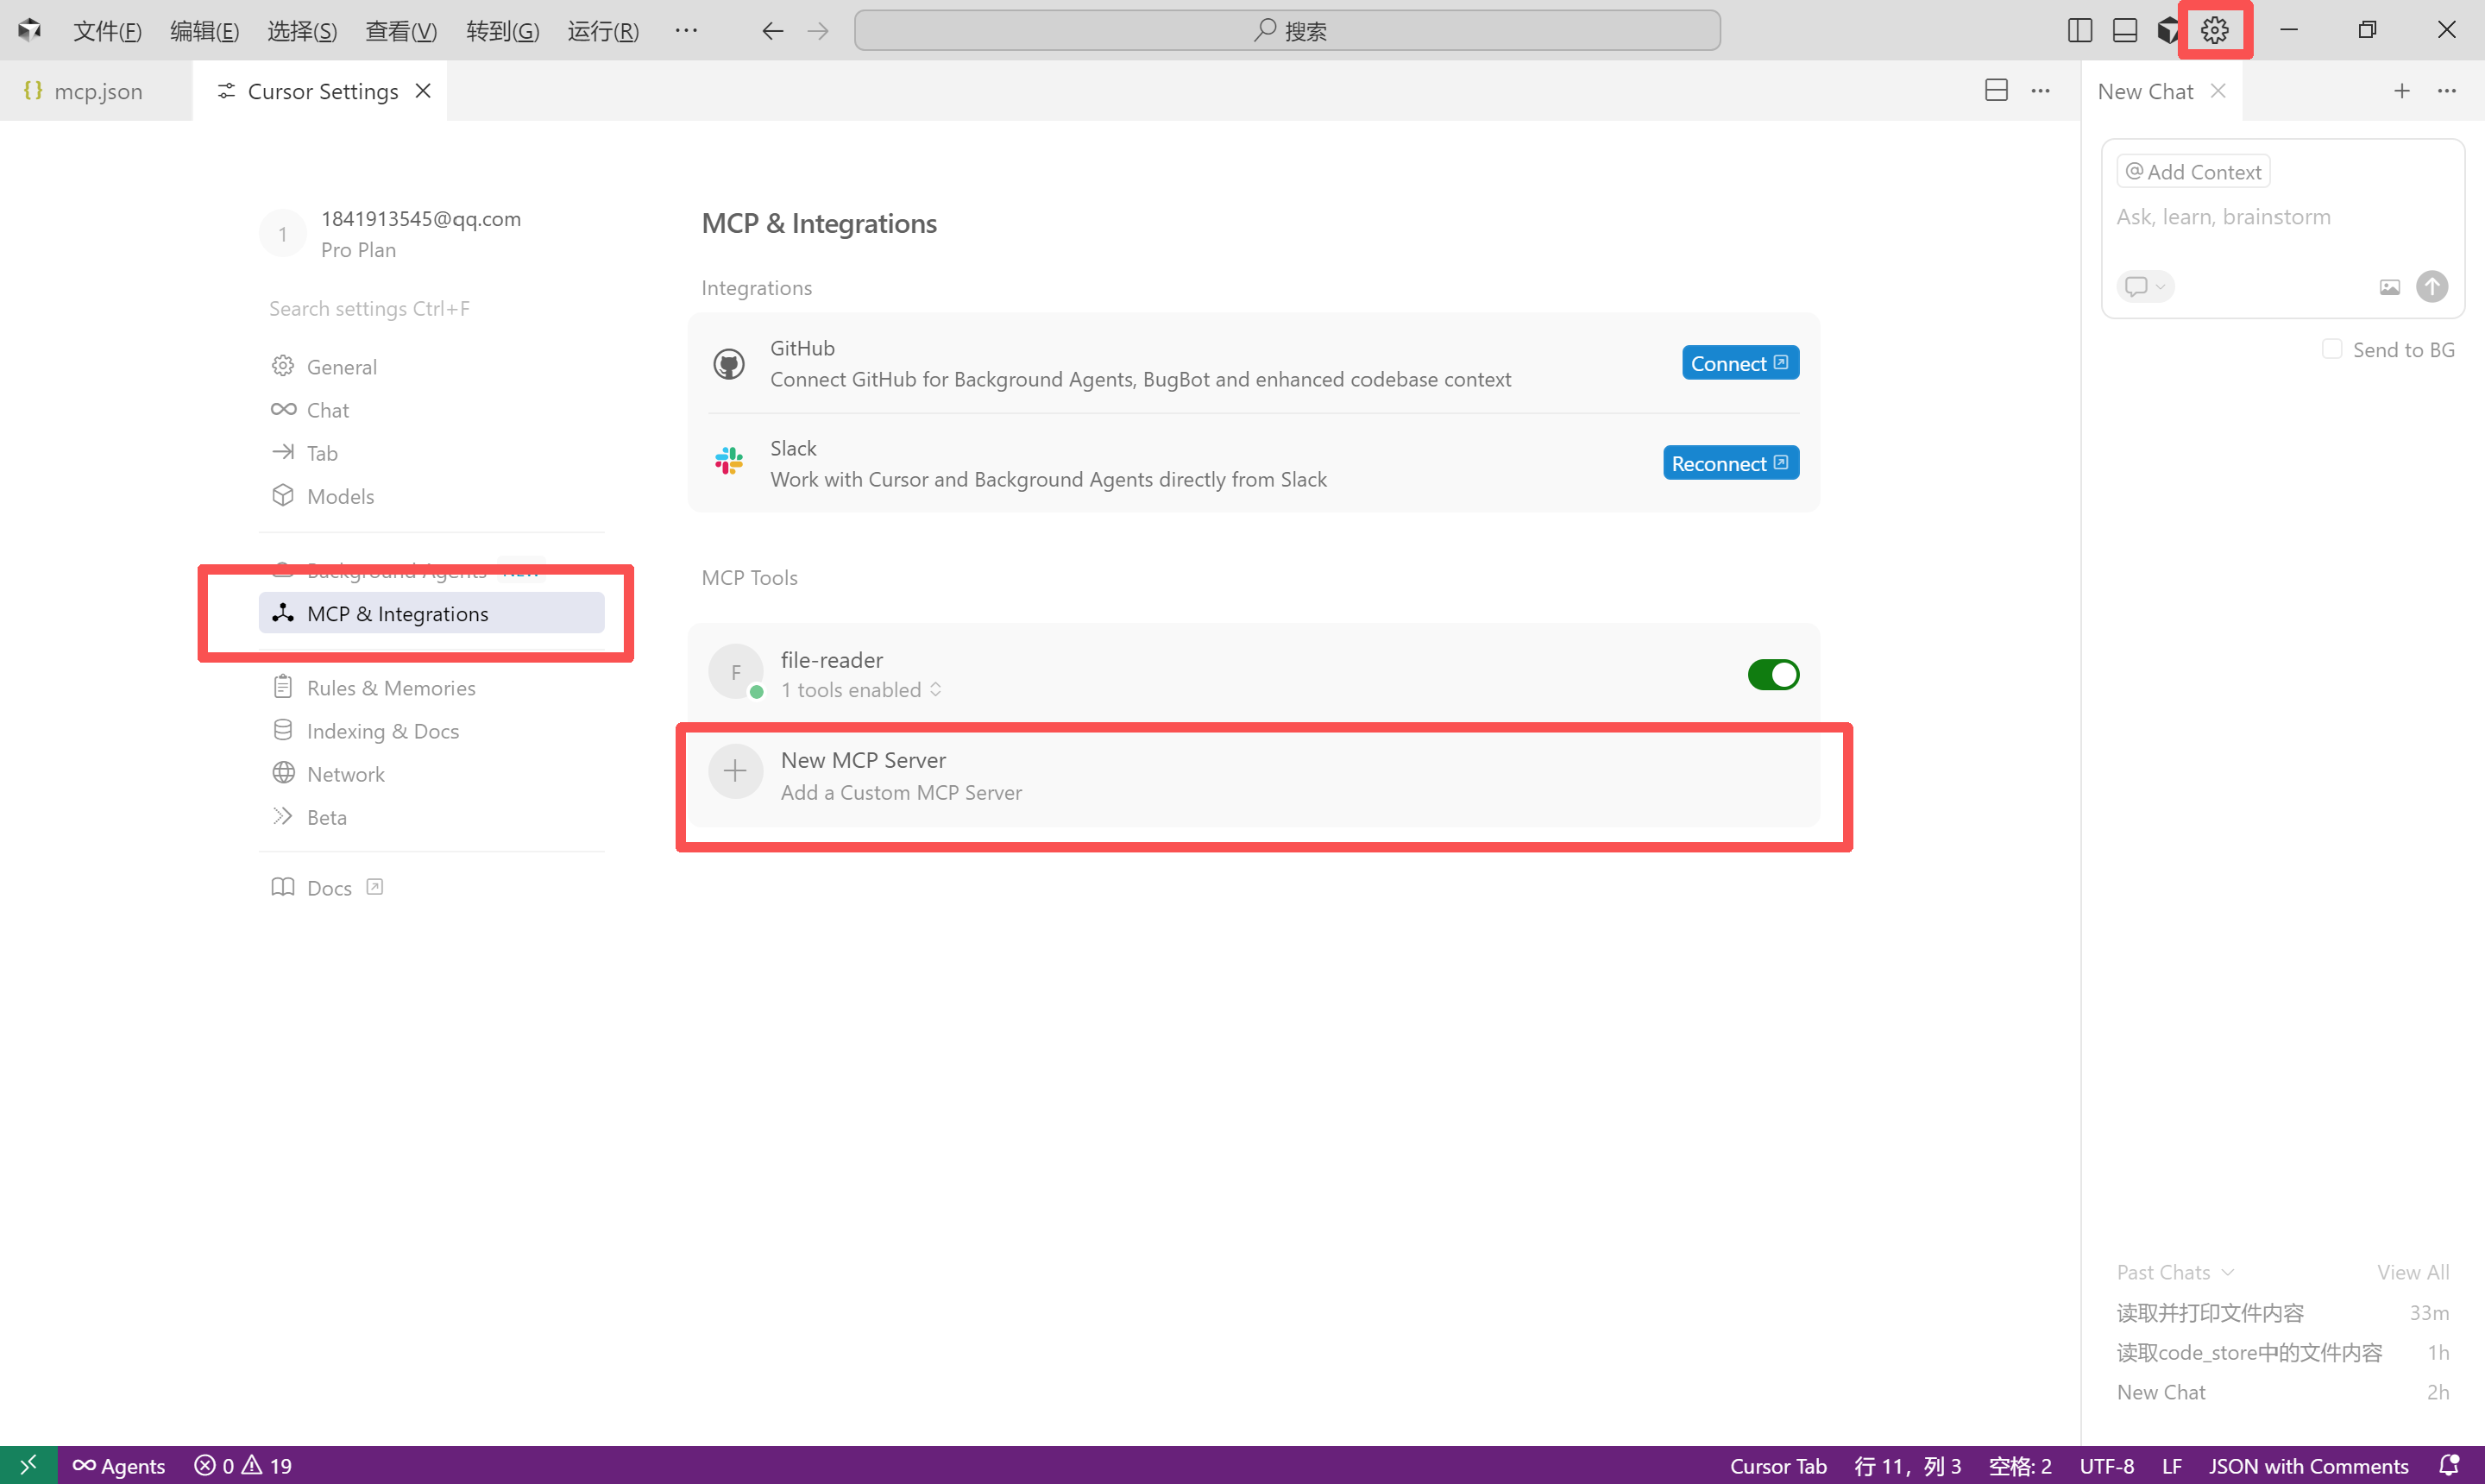2485x1484 pixels.
Task: Toggle the bottom panel layout icon
Action: coord(2124,30)
